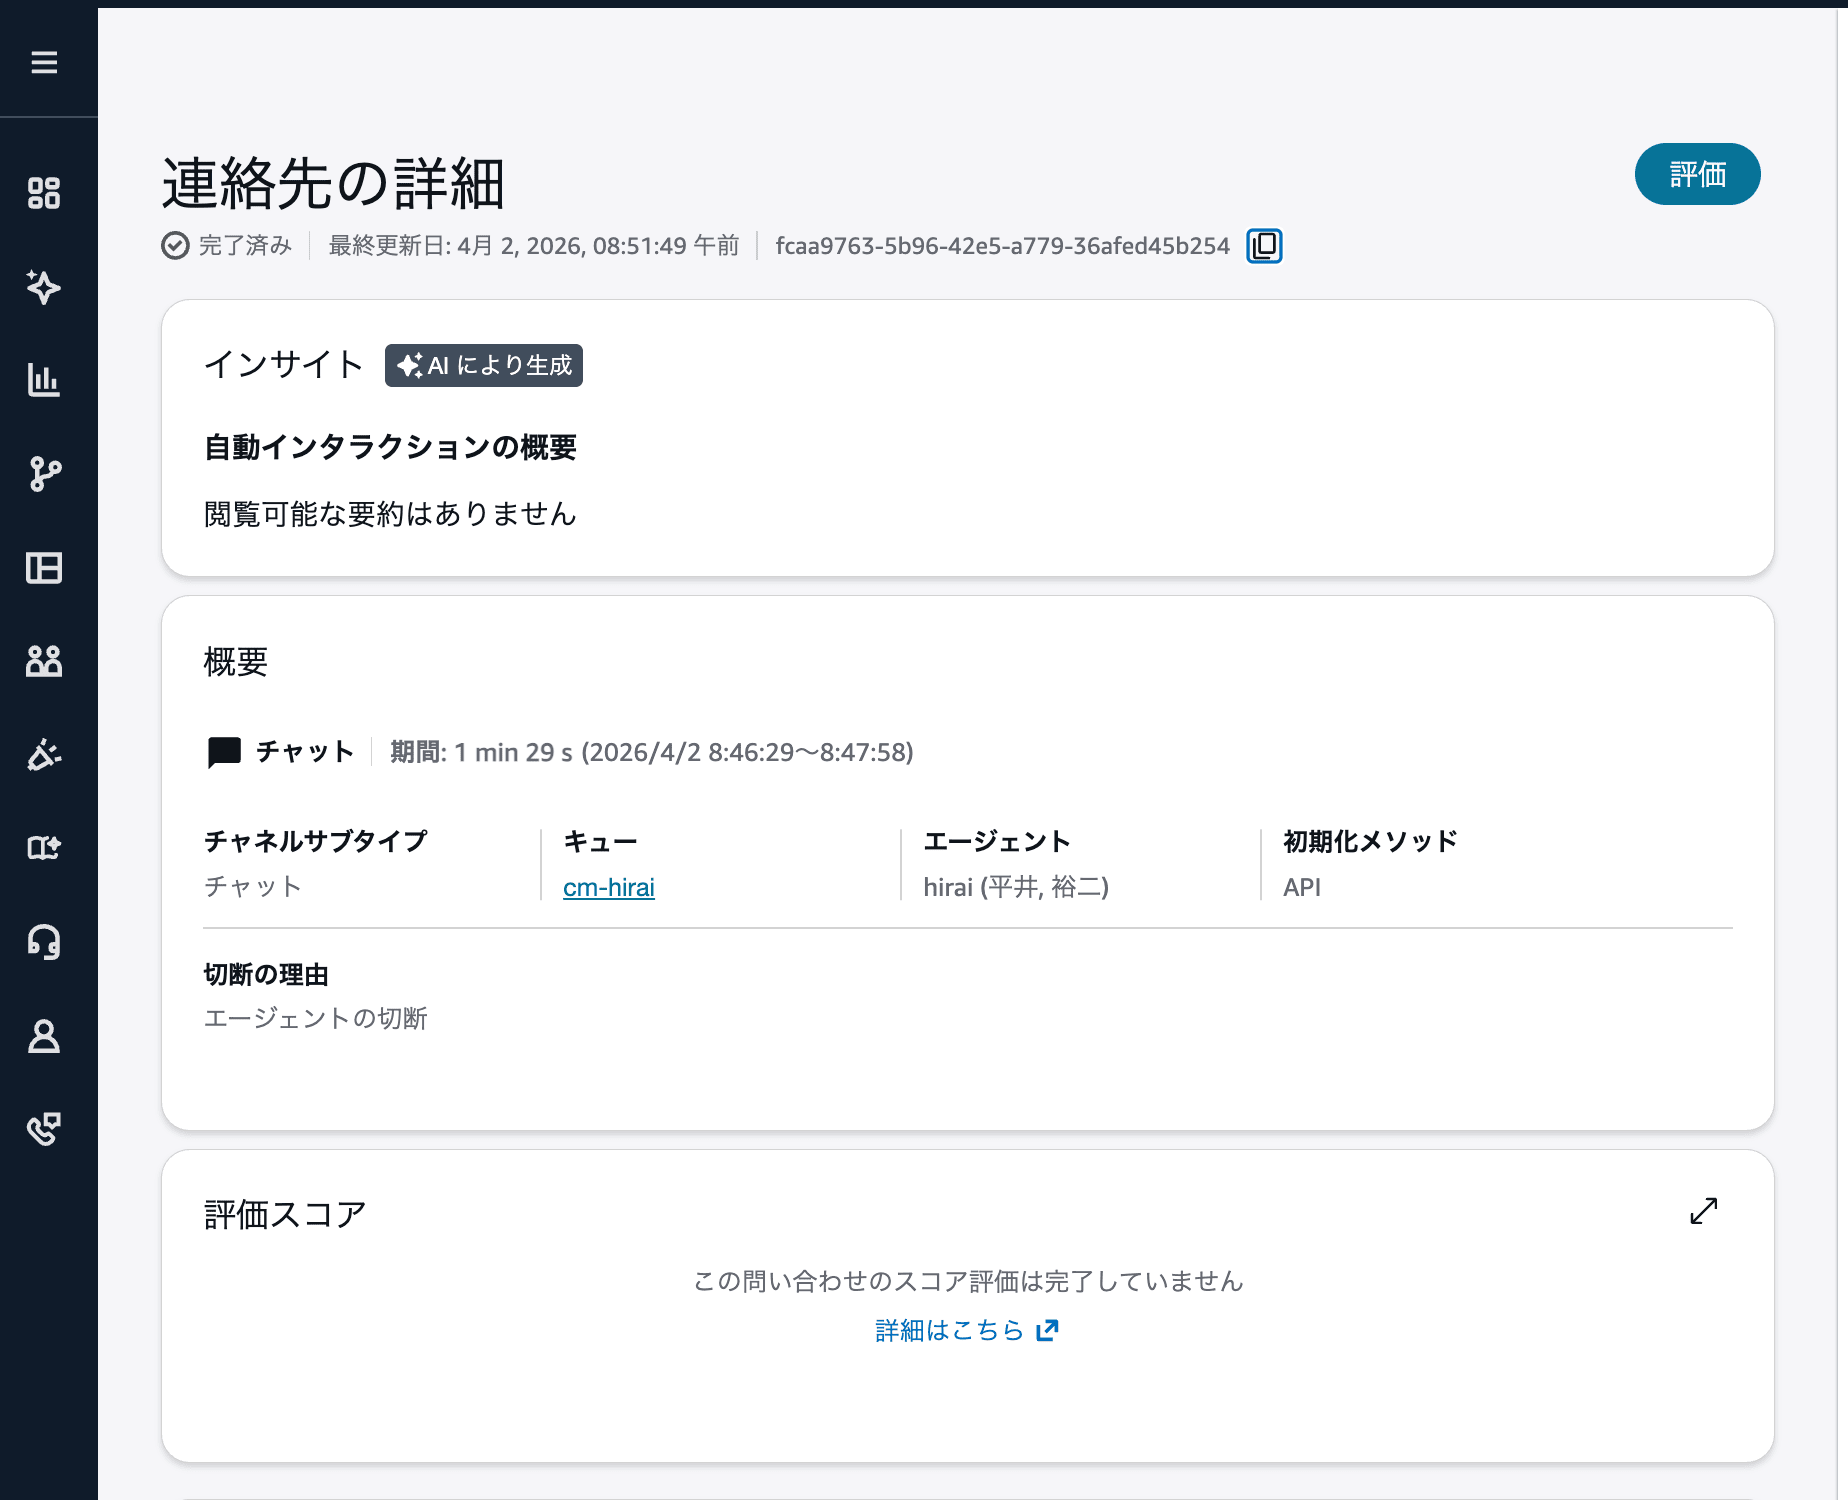Screen dimensions: 1848x1500
Task: Open the AI sparkle feature in the sidebar
Action: pos(45,287)
